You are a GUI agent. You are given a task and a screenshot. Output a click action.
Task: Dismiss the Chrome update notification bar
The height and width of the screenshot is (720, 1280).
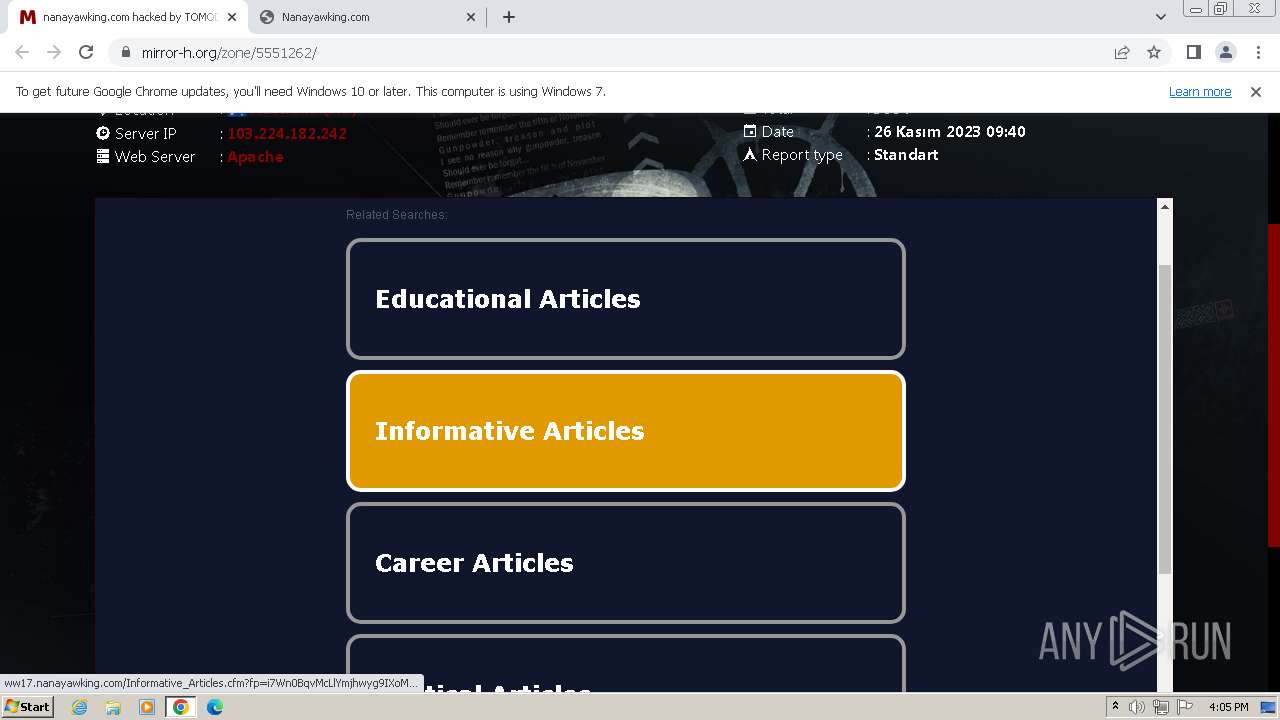(1256, 92)
